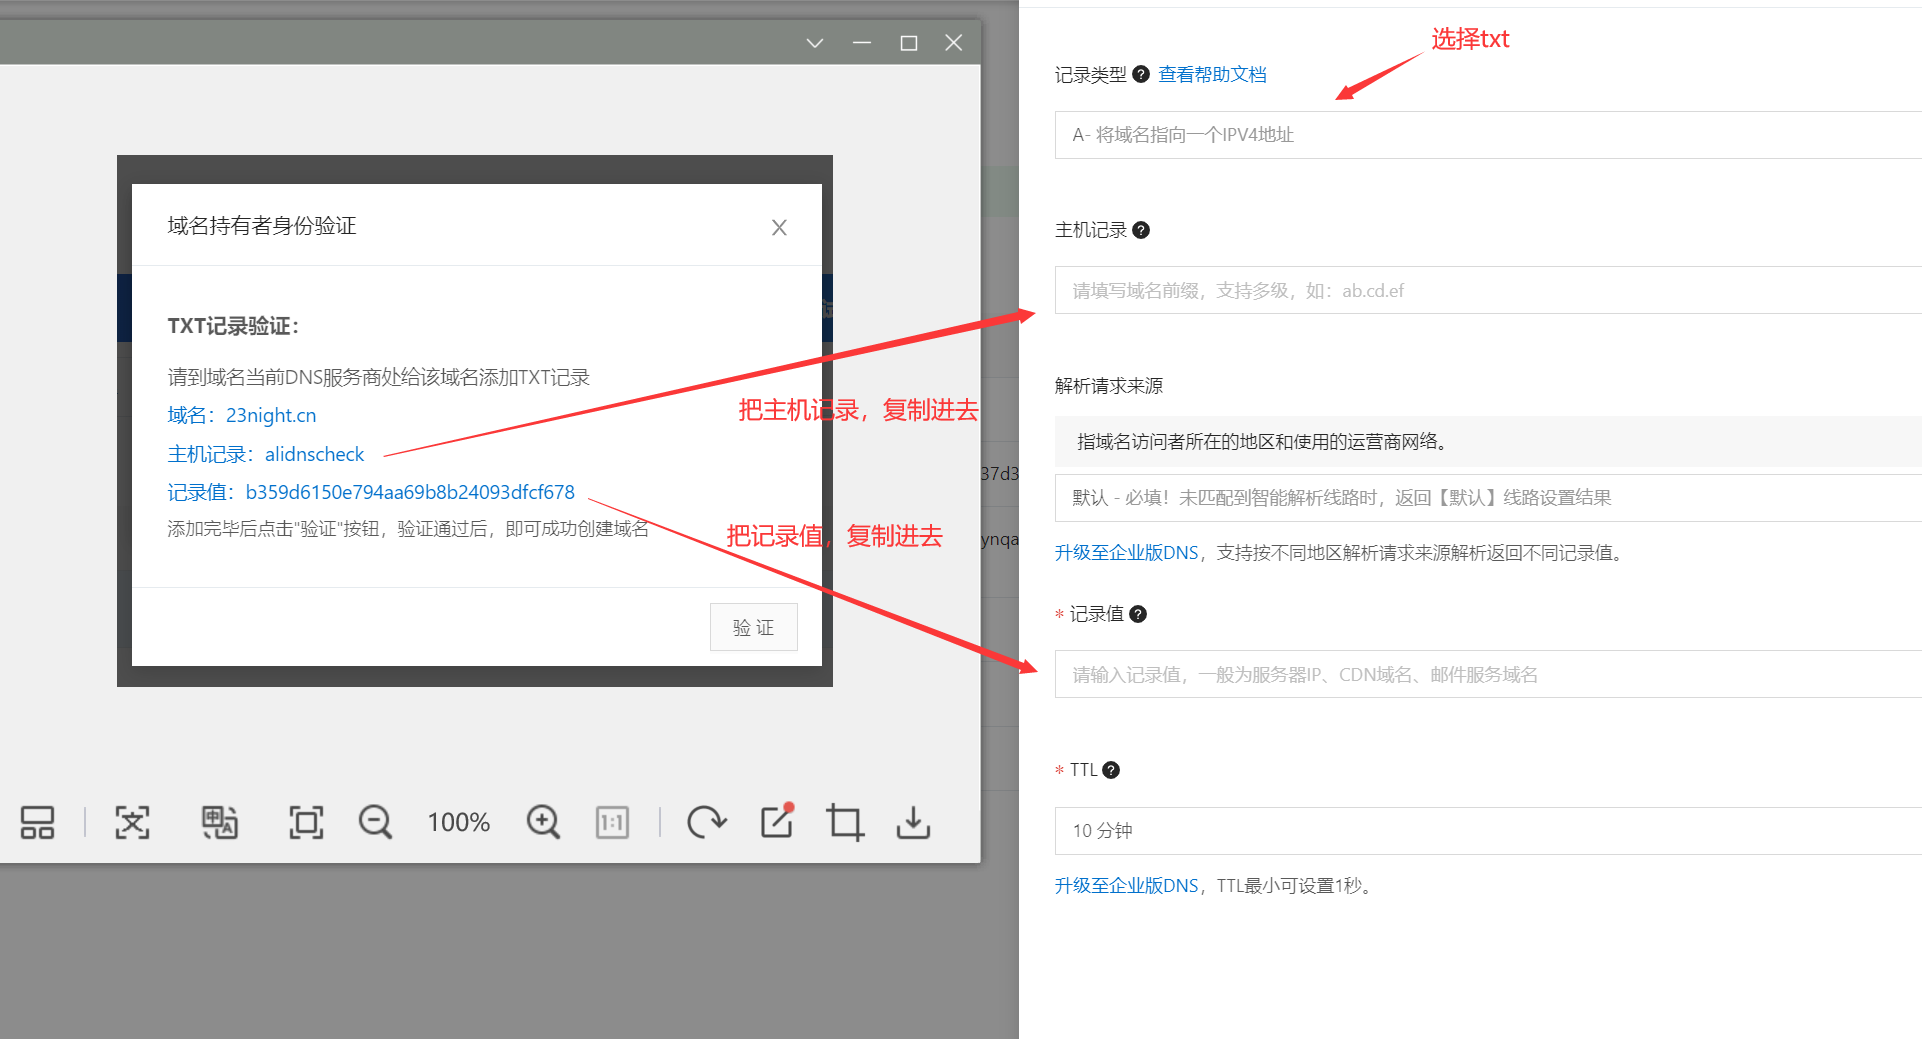The image size is (1922, 1039).
Task: Click the image translate icon
Action: pyautogui.click(x=219, y=822)
